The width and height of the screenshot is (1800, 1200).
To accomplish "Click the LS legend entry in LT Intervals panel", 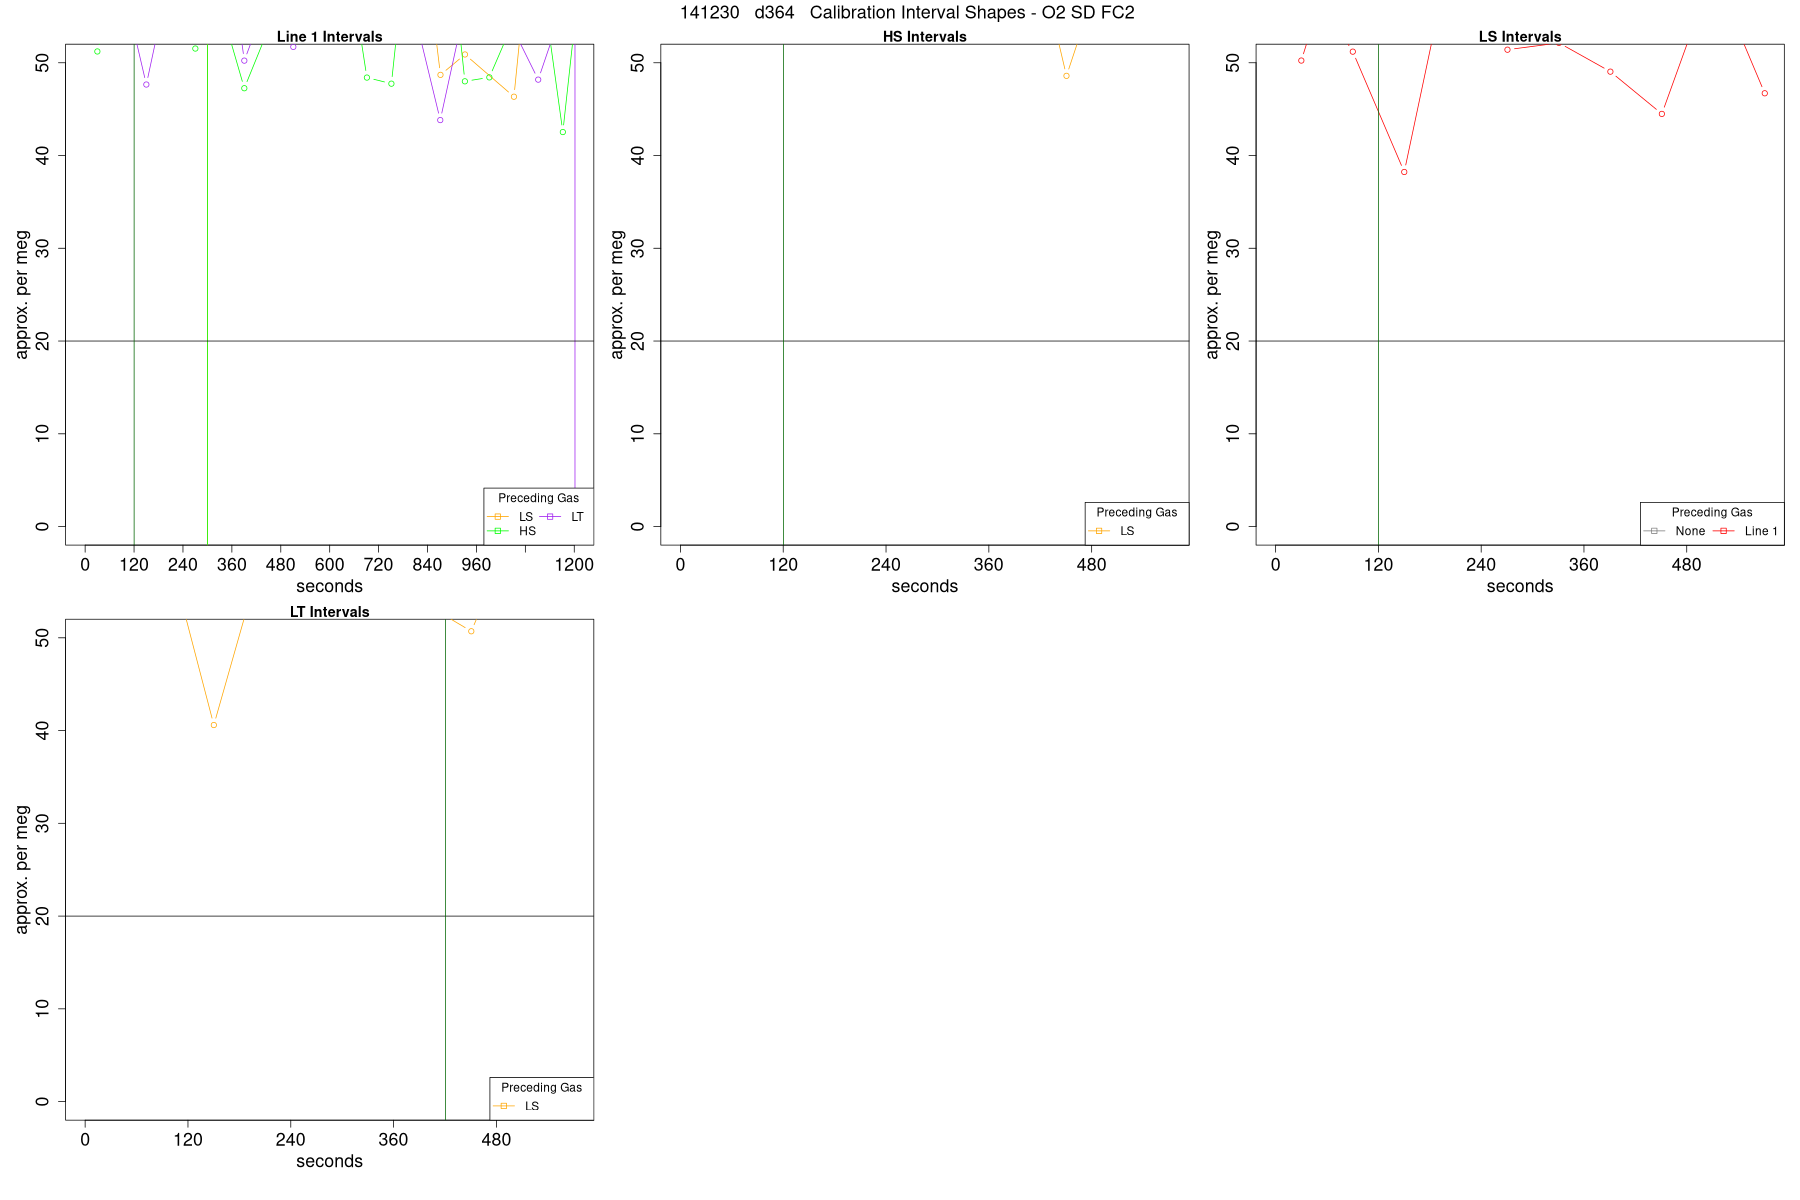I will tap(516, 1106).
